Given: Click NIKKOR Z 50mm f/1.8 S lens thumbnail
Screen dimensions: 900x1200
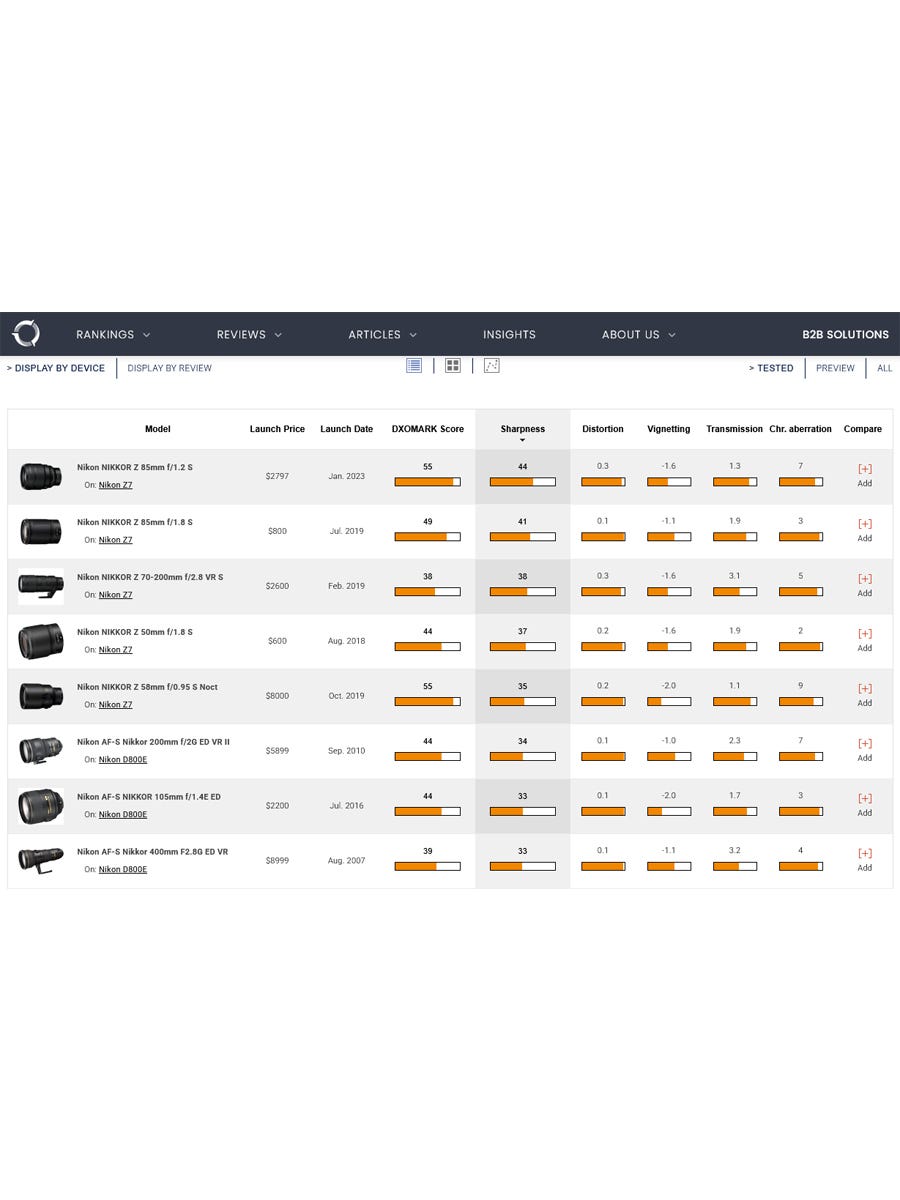Looking at the screenshot, I should coord(41,641).
